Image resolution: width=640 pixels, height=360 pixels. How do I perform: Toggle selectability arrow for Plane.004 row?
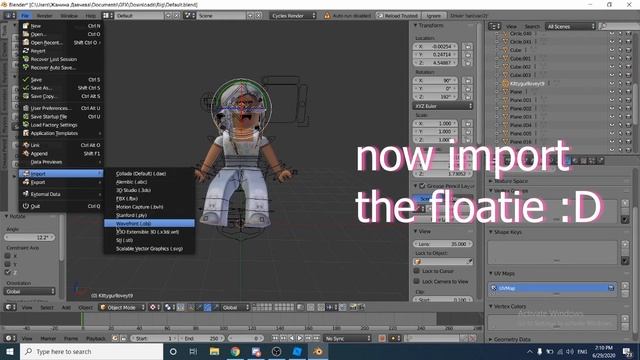point(620,125)
